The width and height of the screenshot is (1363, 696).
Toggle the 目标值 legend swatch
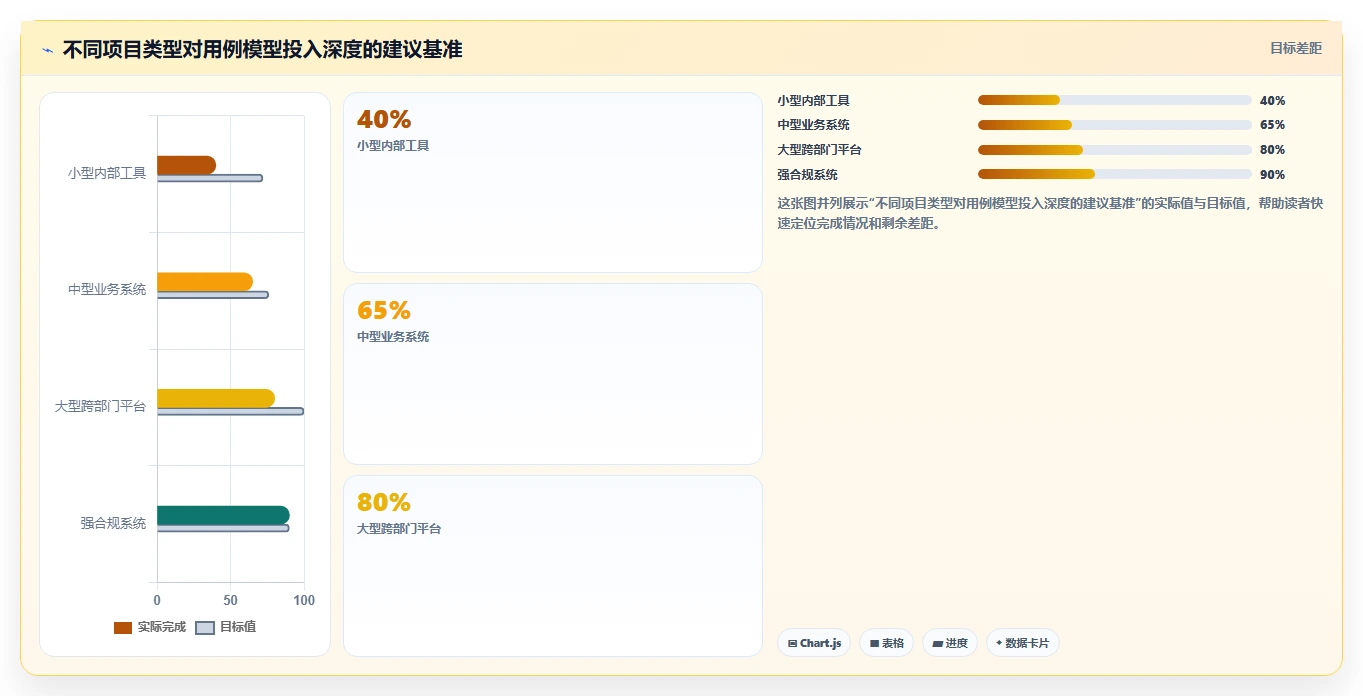(204, 627)
